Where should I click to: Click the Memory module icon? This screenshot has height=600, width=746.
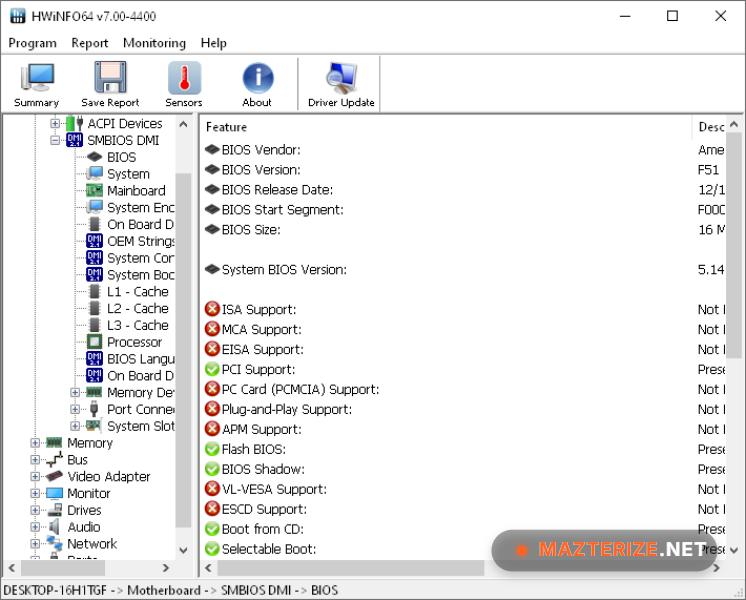coord(54,443)
